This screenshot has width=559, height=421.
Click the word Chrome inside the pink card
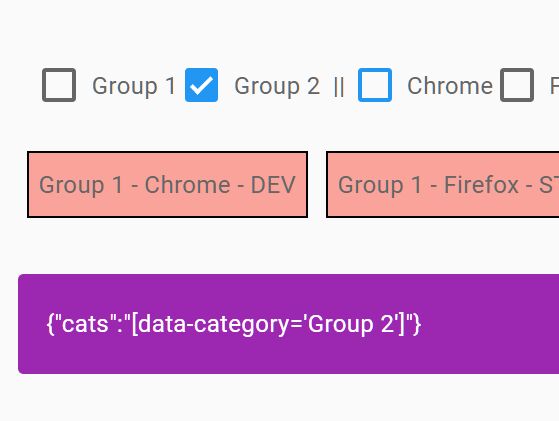(188, 185)
